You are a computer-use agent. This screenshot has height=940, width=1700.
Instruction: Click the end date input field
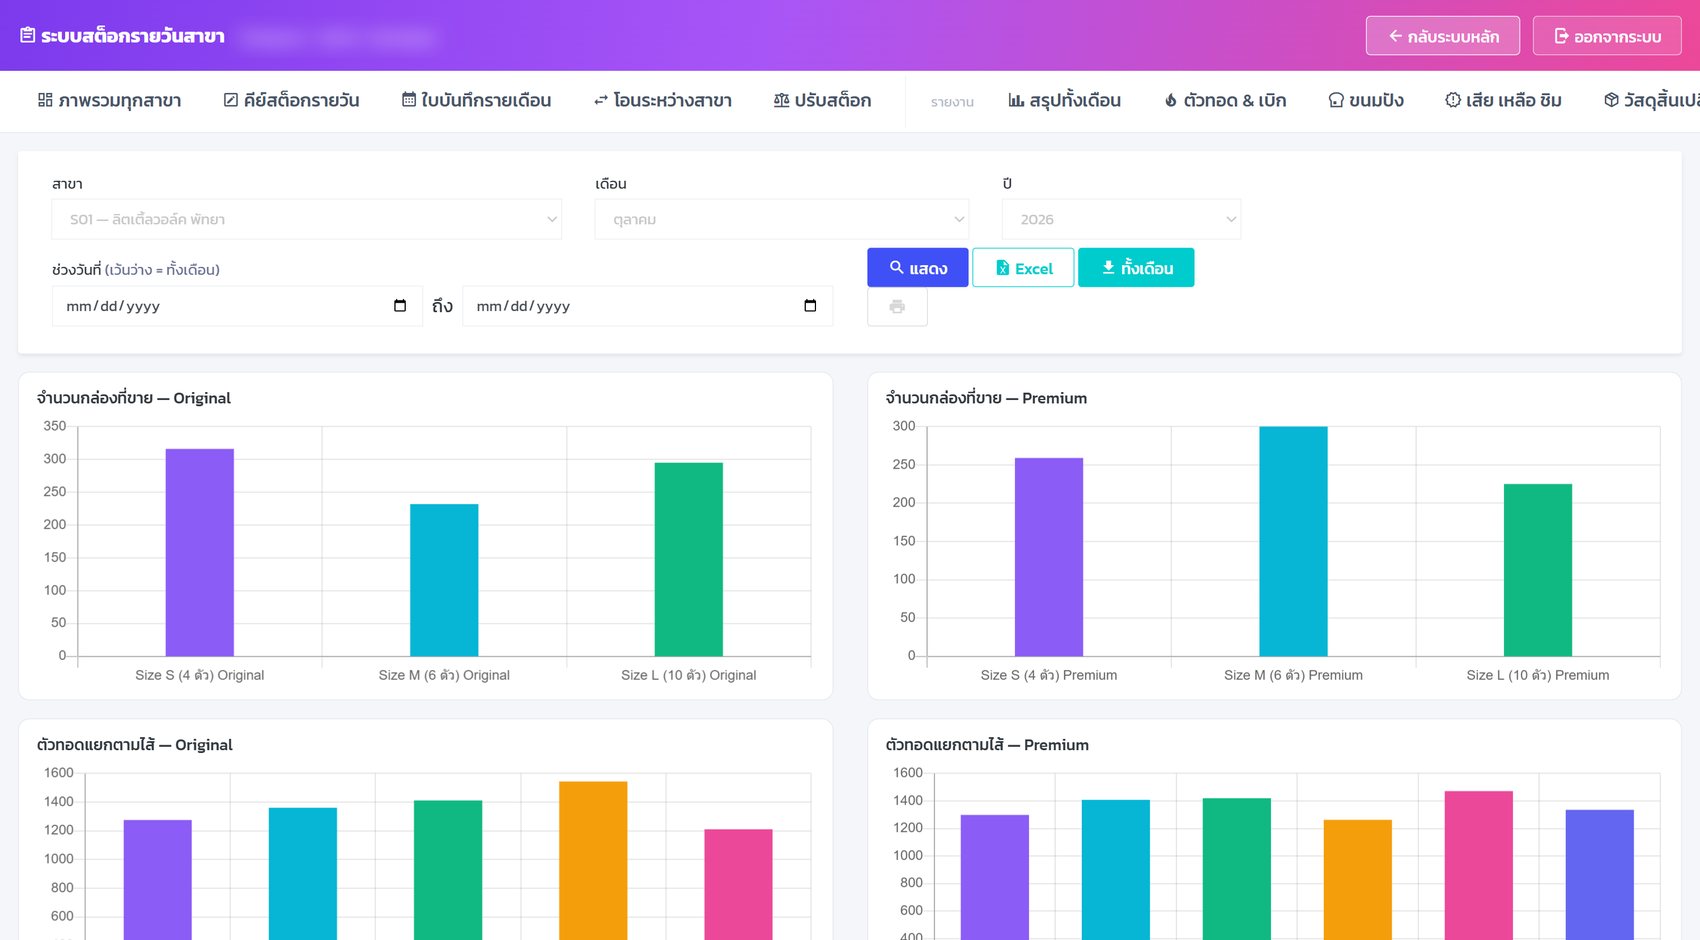coord(647,306)
